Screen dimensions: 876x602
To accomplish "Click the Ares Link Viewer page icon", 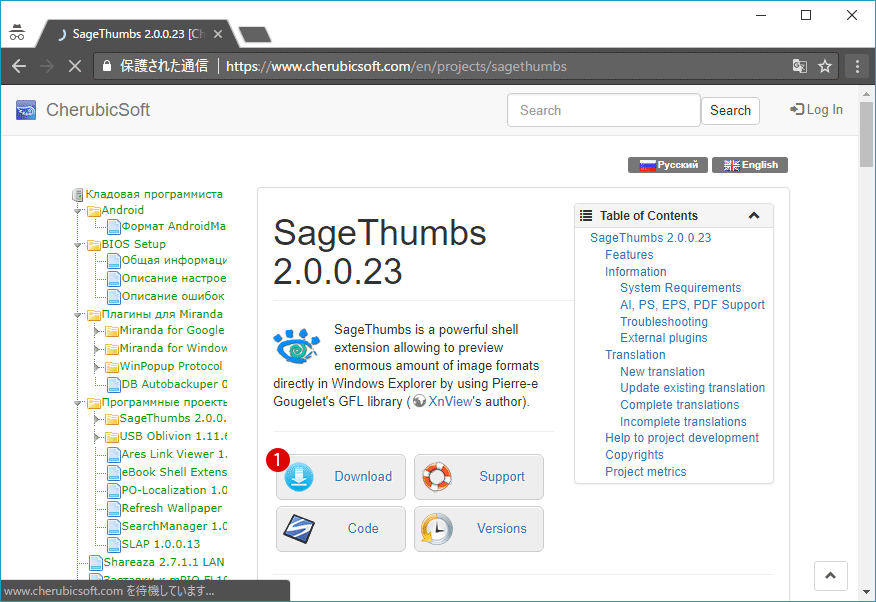I will tap(114, 454).
